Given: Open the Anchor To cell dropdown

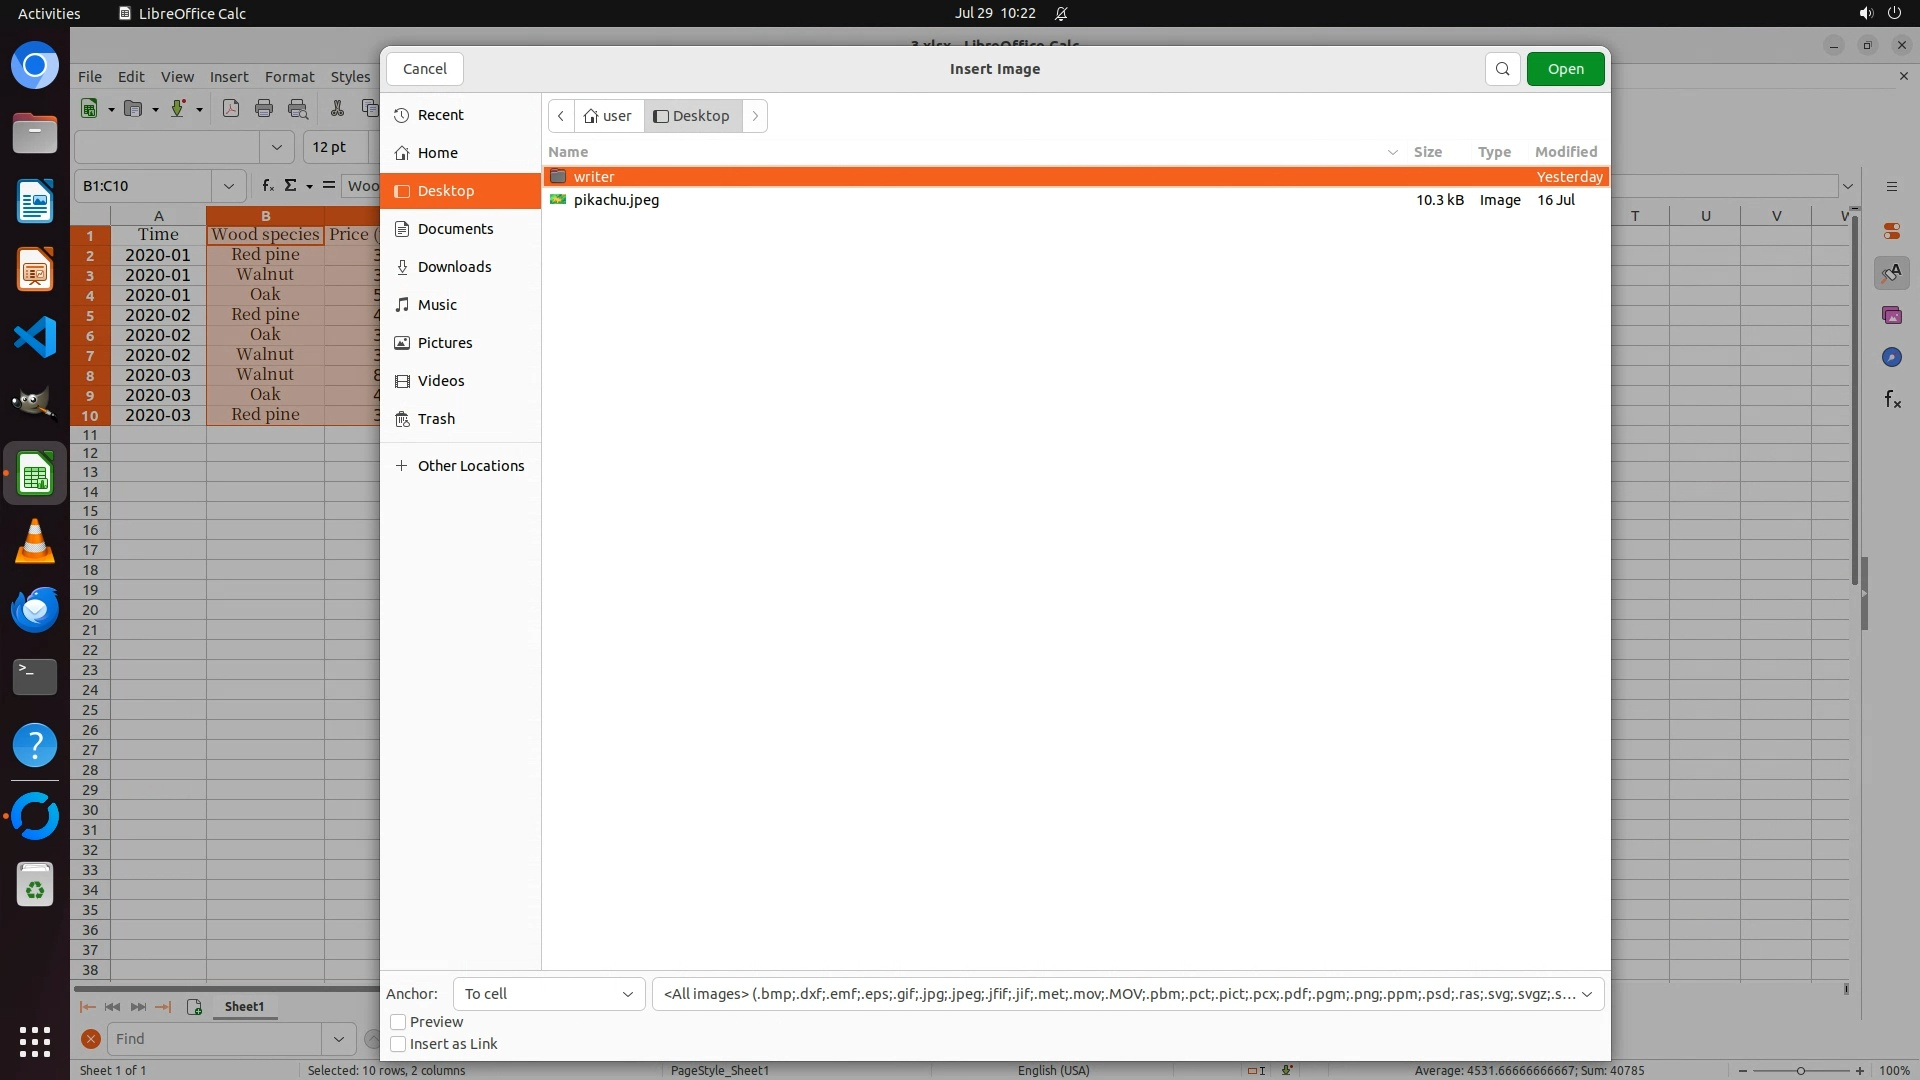Looking at the screenshot, I should coord(549,994).
